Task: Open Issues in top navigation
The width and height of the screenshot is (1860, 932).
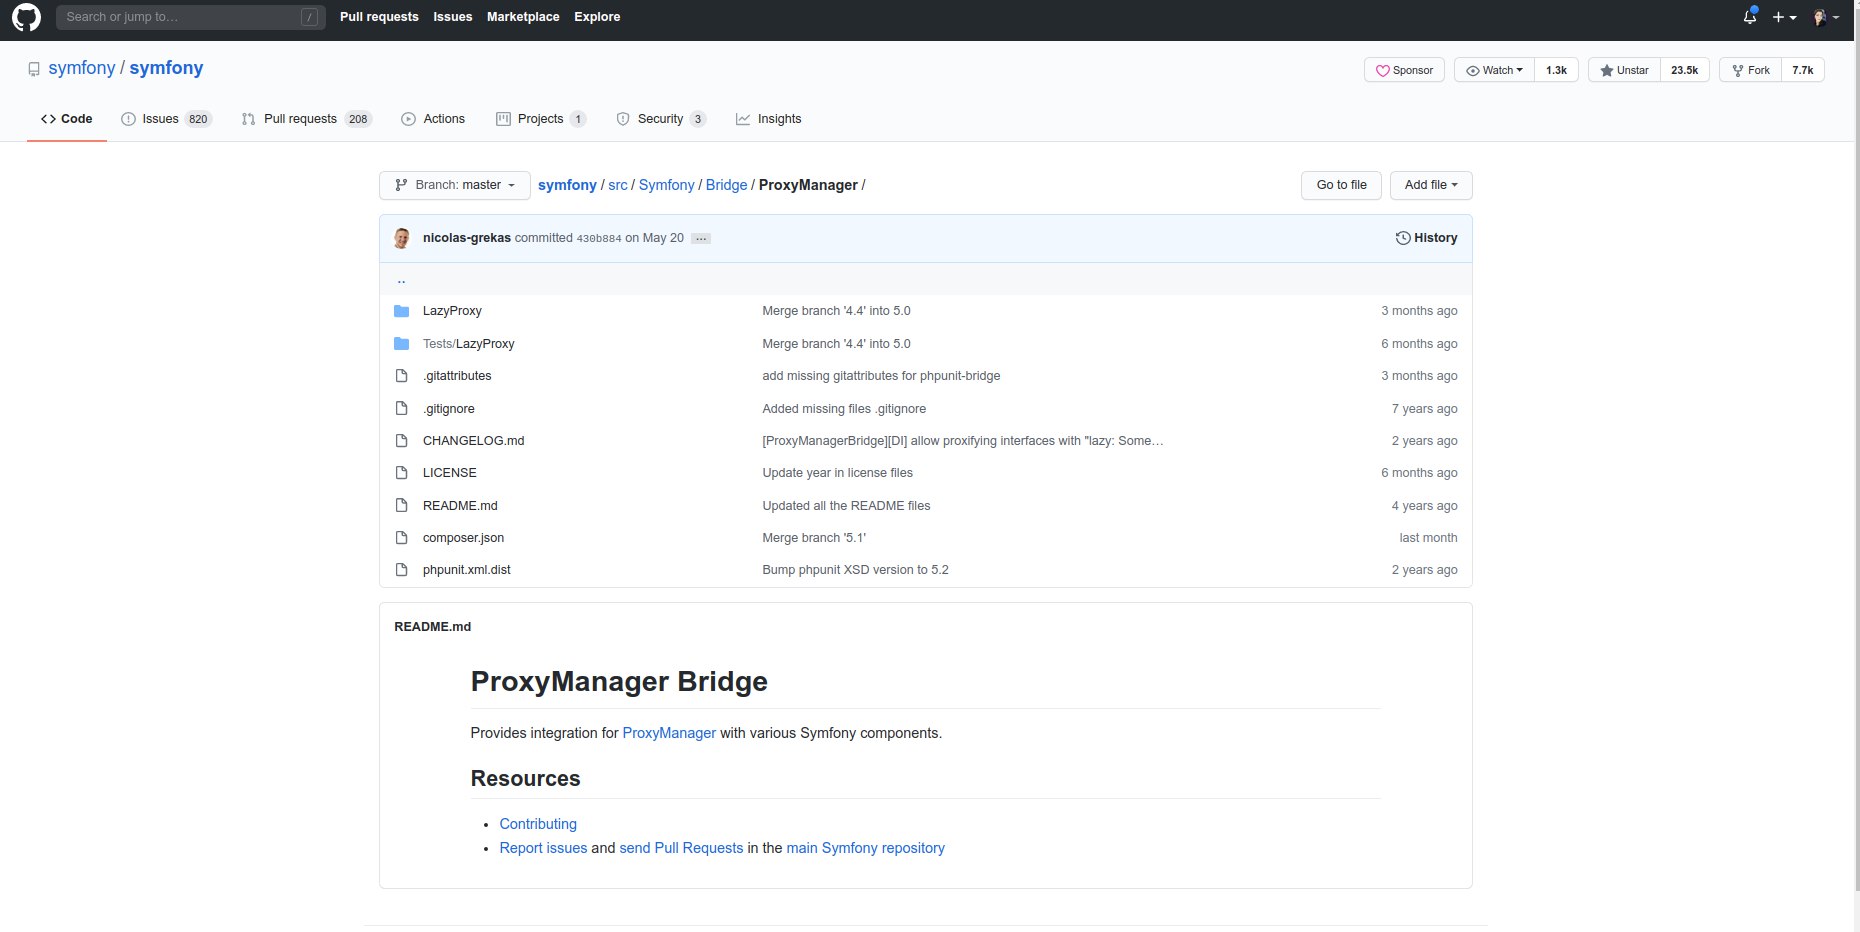Action: [x=453, y=17]
